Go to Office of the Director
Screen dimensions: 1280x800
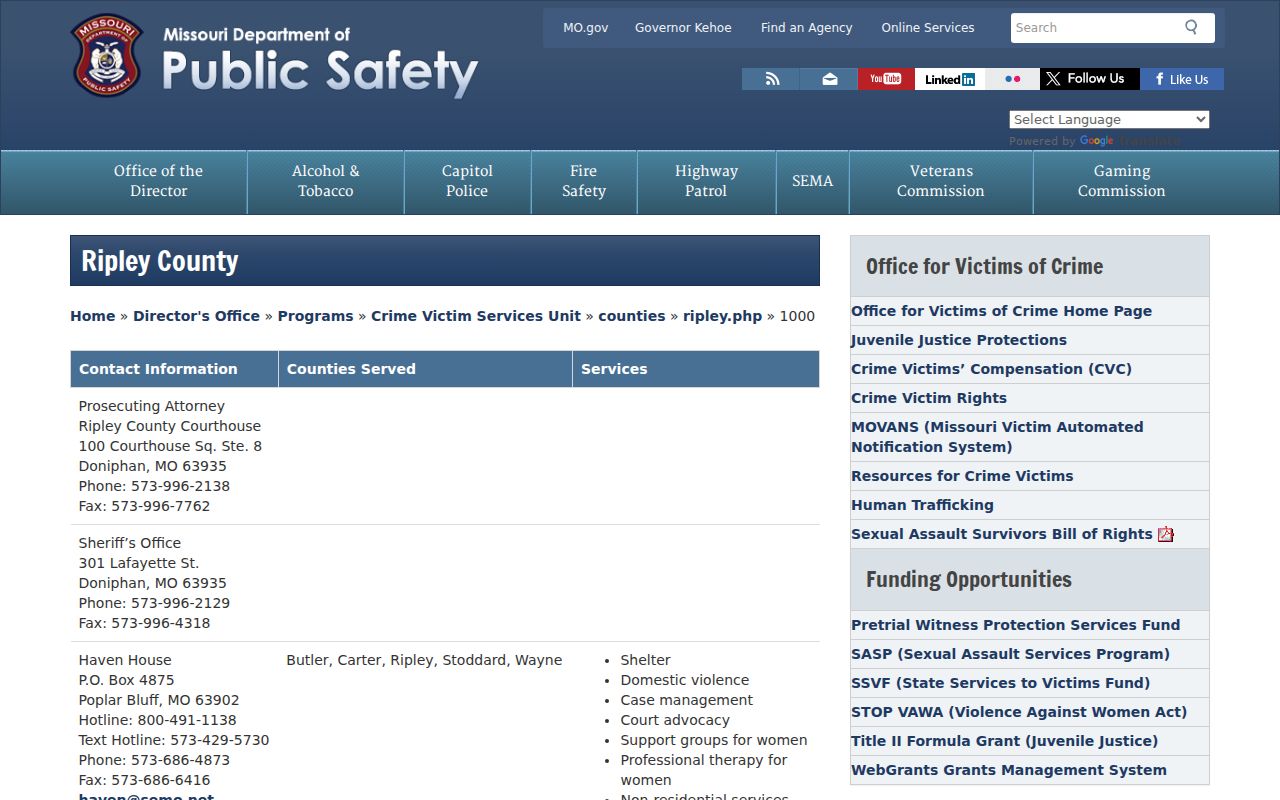click(158, 181)
